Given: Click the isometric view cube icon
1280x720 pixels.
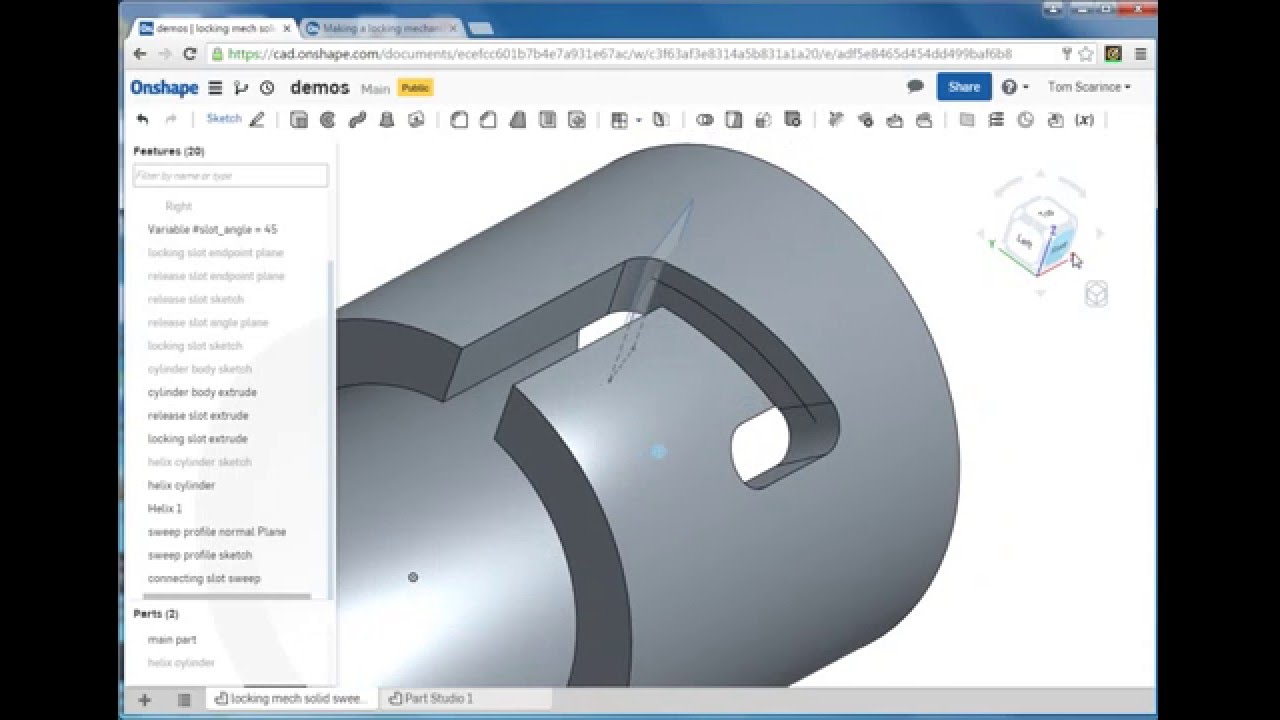Looking at the screenshot, I should click(1096, 294).
